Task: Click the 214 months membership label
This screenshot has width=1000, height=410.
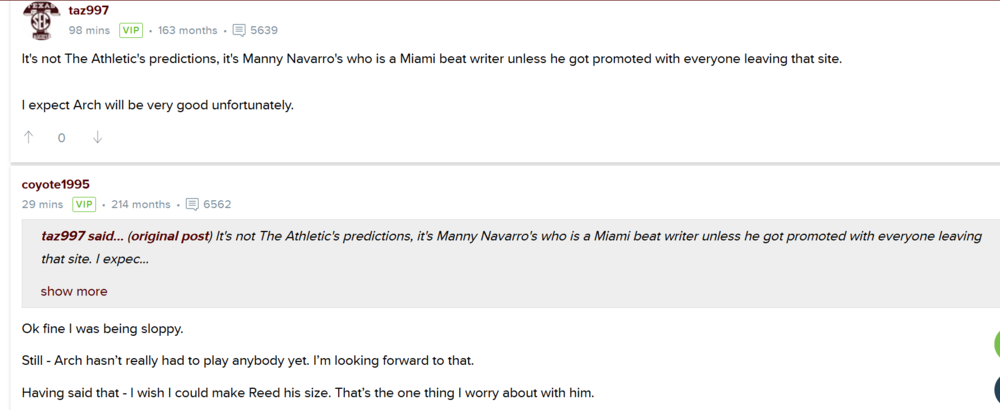Action: coord(141,204)
